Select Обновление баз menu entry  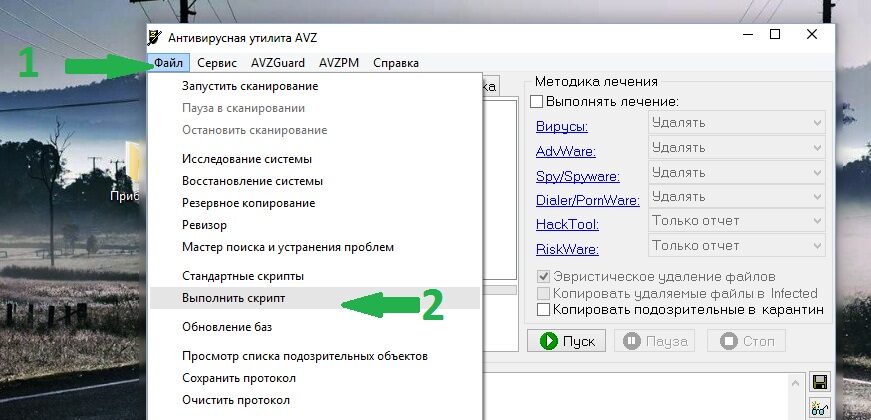[314, 327]
